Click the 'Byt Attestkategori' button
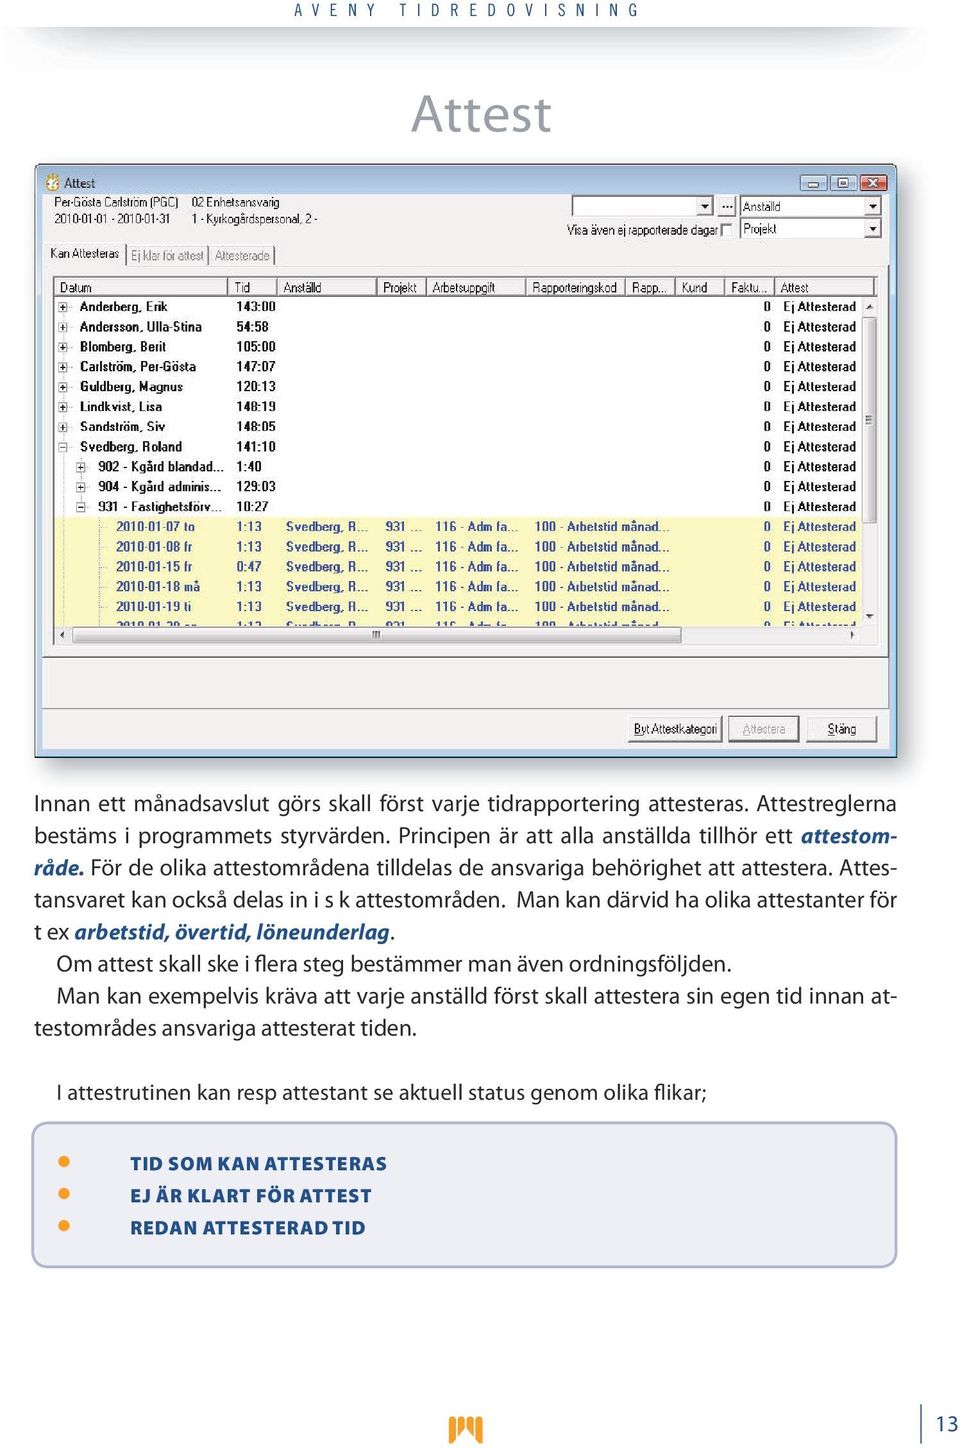The height and width of the screenshot is (1448, 960). [675, 729]
